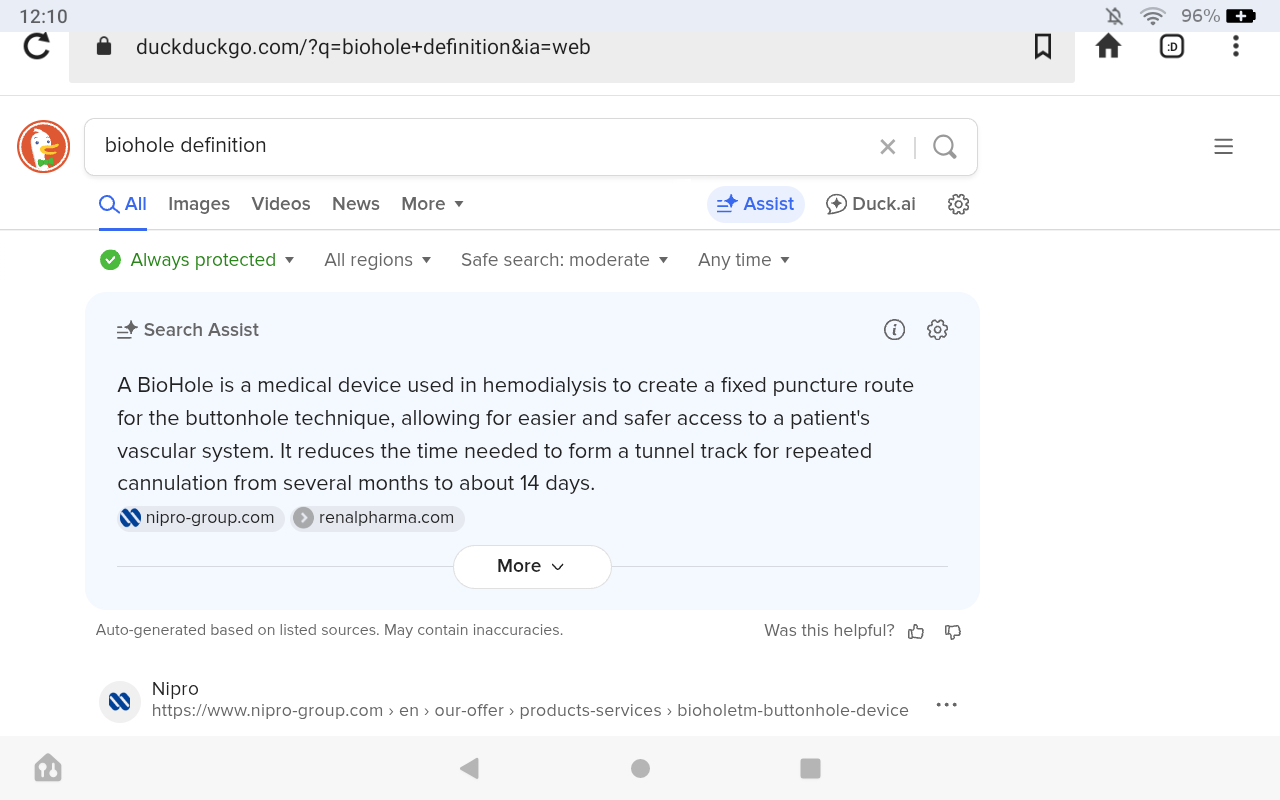The height and width of the screenshot is (800, 1280).
Task: Give thumbs up to Search Assist answer
Action: pyautogui.click(x=916, y=631)
